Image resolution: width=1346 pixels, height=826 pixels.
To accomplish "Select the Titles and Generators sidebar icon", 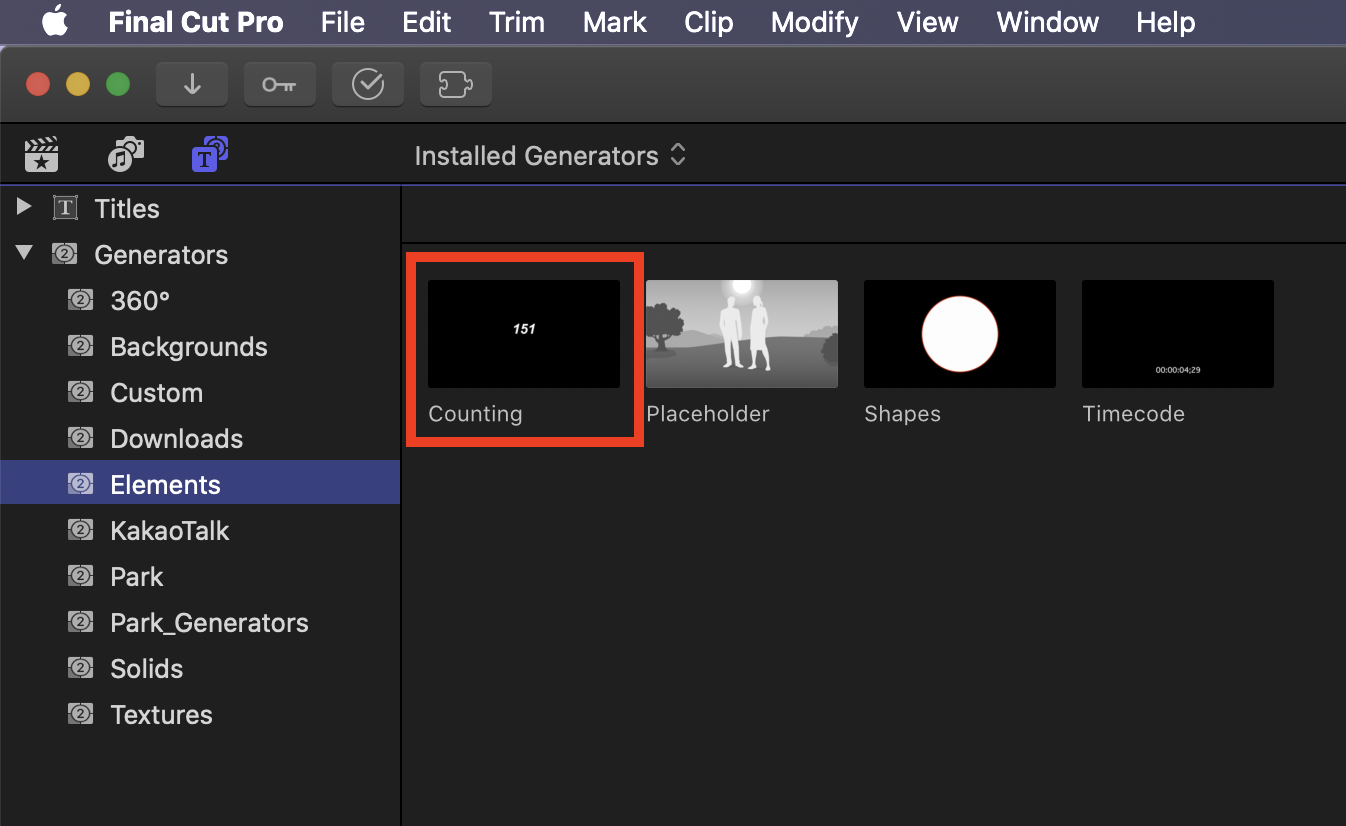I will click(x=210, y=155).
